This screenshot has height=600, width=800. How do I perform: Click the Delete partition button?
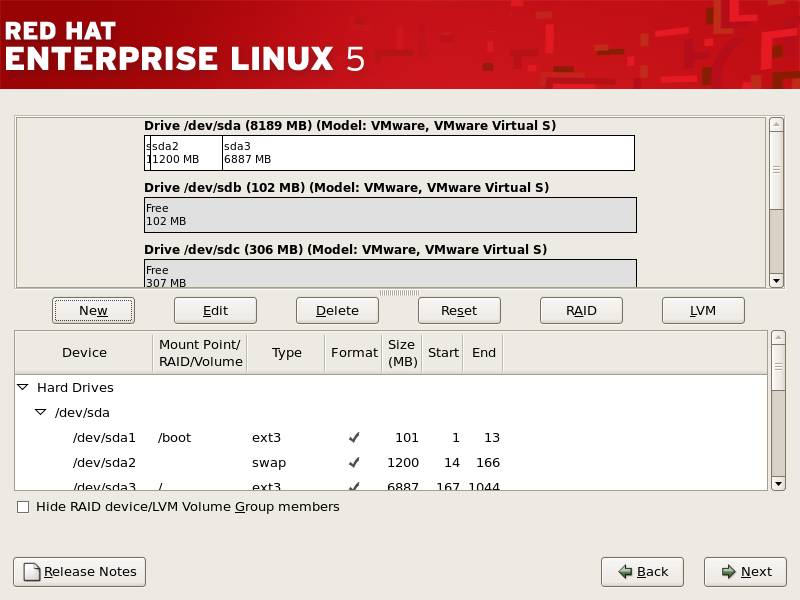click(x=337, y=310)
